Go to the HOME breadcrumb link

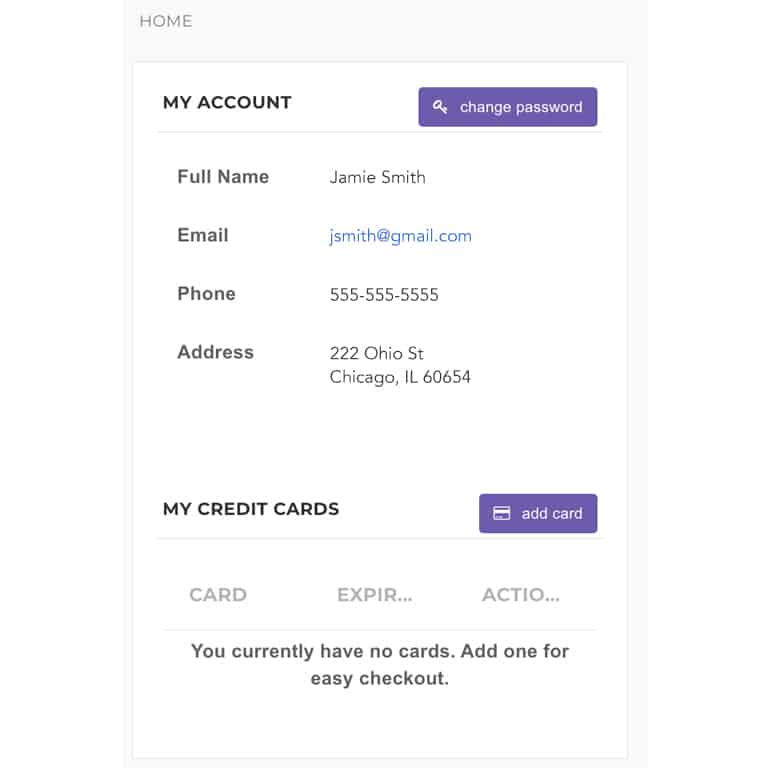tap(166, 21)
